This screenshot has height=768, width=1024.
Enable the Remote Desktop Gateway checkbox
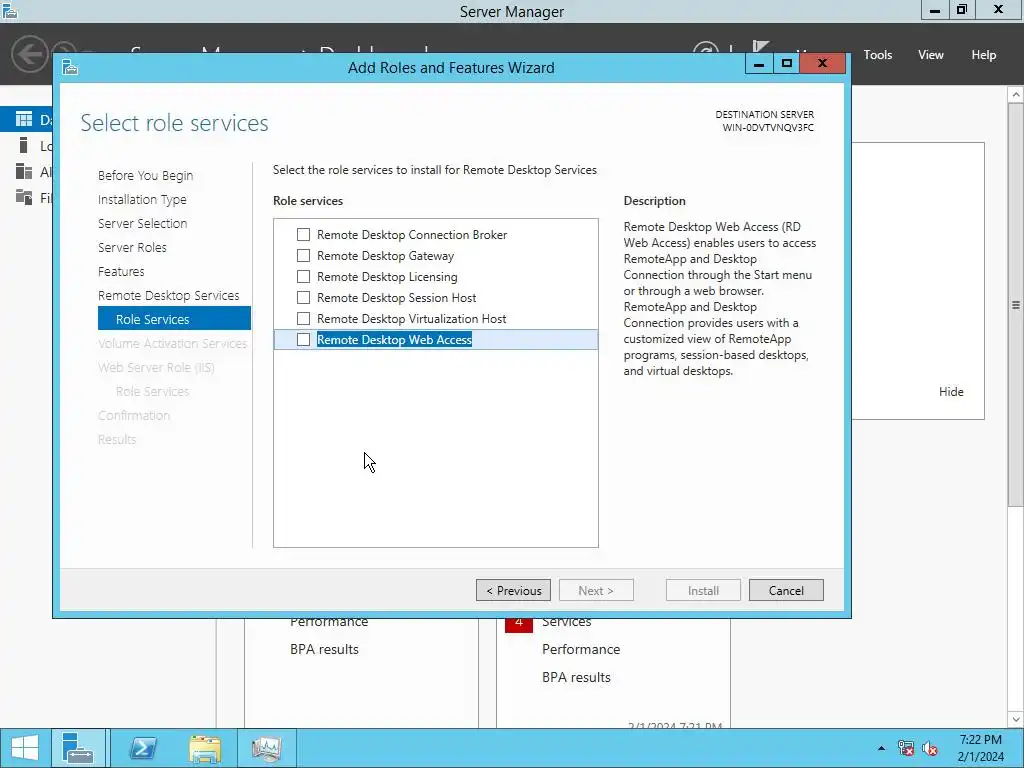pos(303,255)
